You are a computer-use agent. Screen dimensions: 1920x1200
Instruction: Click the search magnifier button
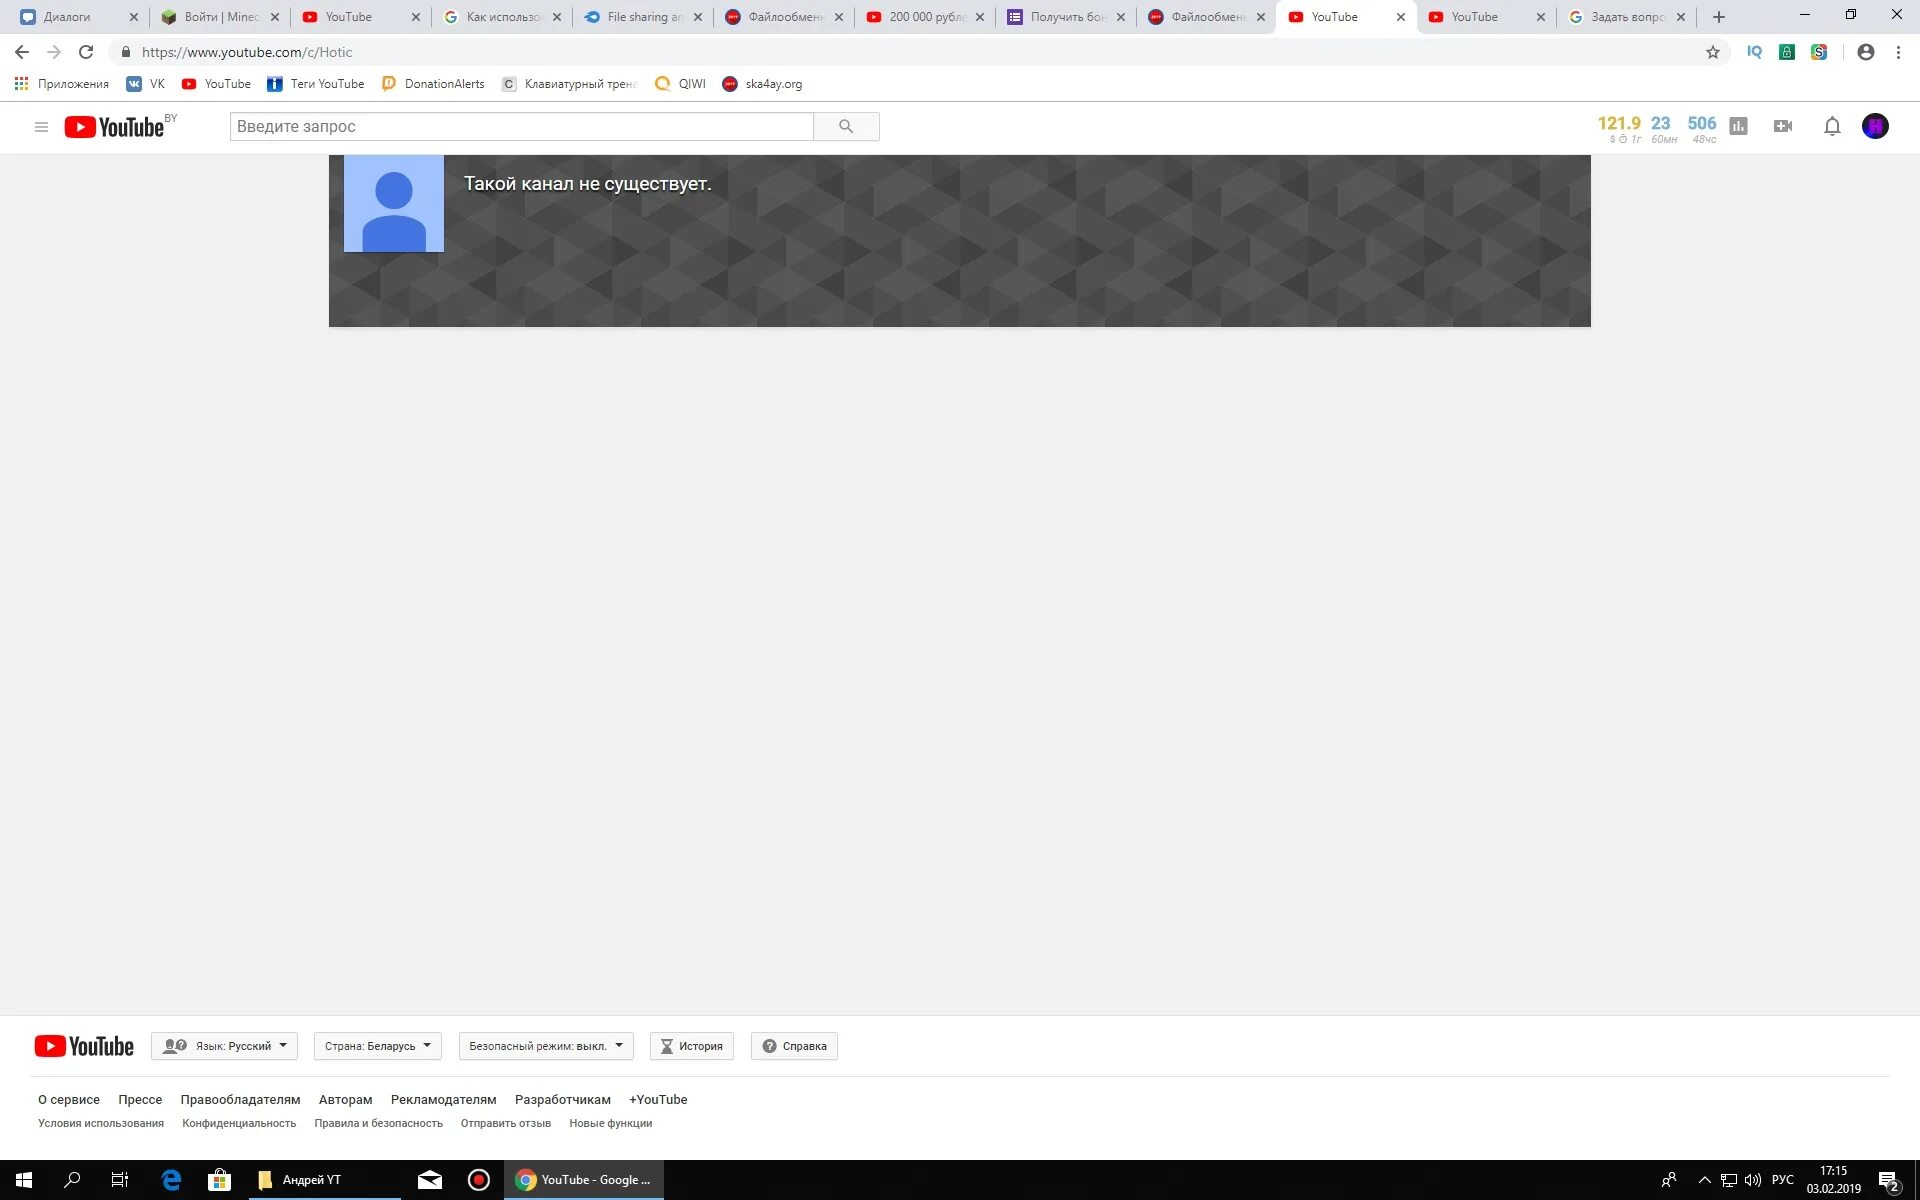click(x=846, y=127)
